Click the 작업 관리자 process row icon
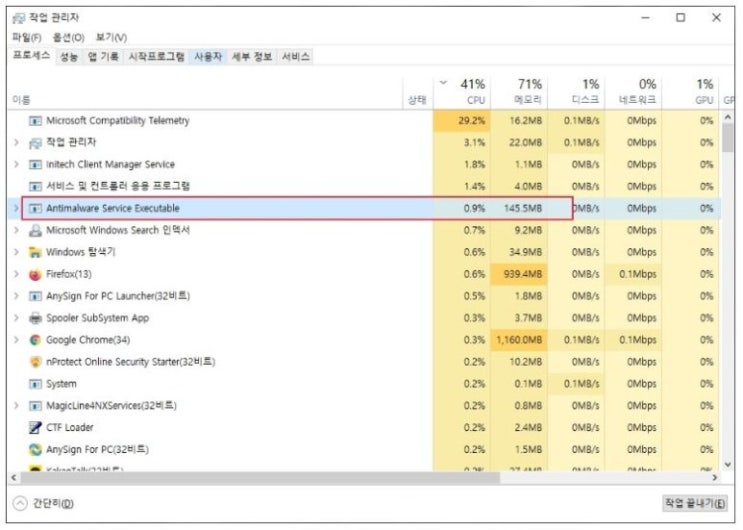Screen dimensions: 743x530 pos(35,143)
